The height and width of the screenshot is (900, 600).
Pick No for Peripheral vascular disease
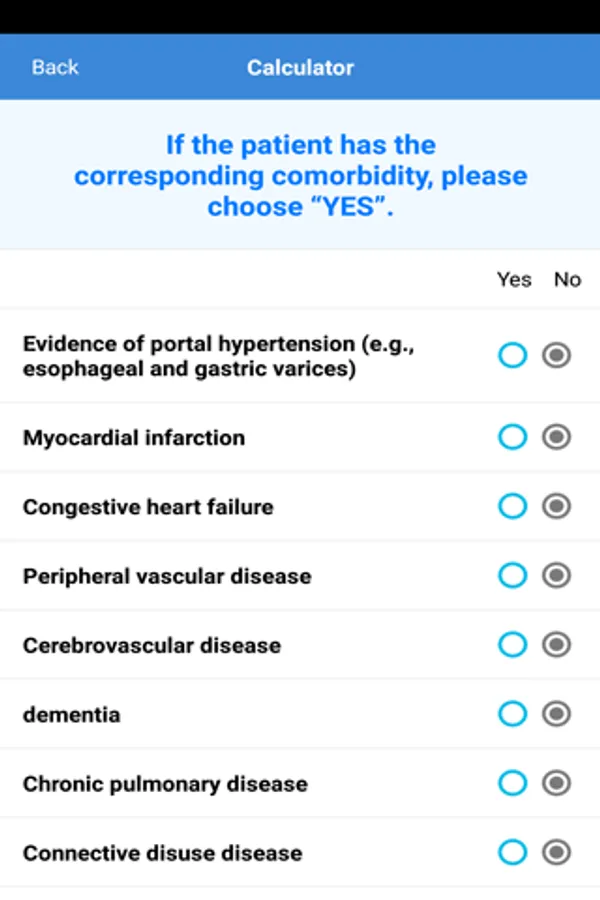pyautogui.click(x=557, y=576)
